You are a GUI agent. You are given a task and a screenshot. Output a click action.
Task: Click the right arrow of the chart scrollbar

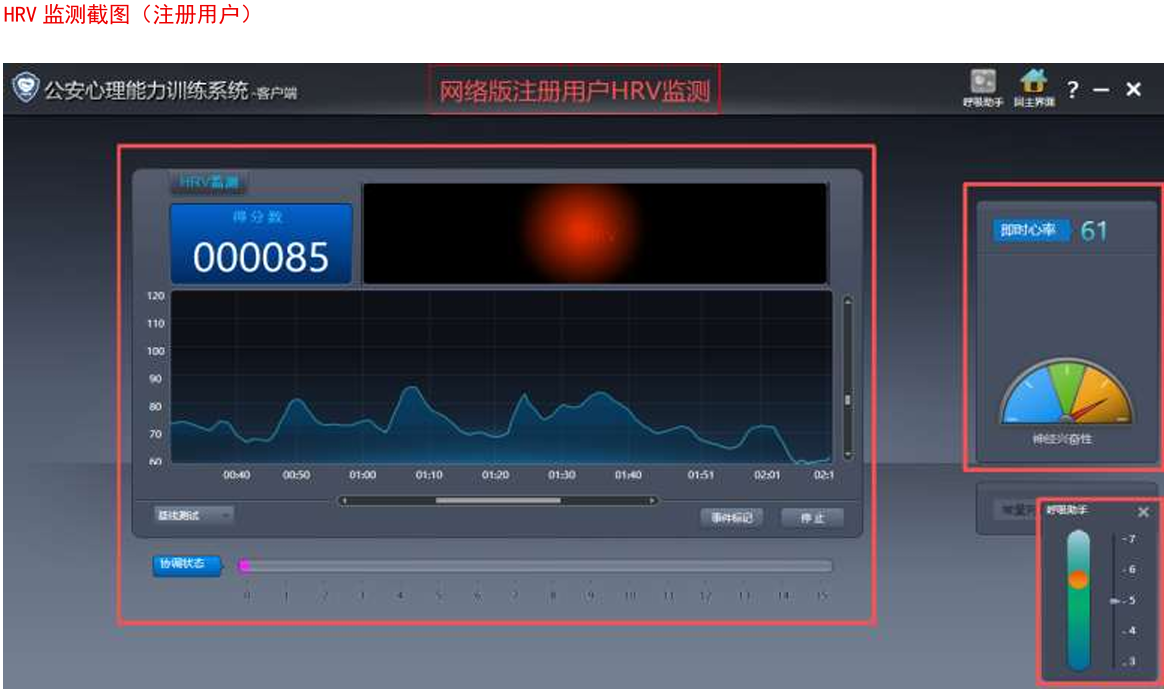click(652, 500)
